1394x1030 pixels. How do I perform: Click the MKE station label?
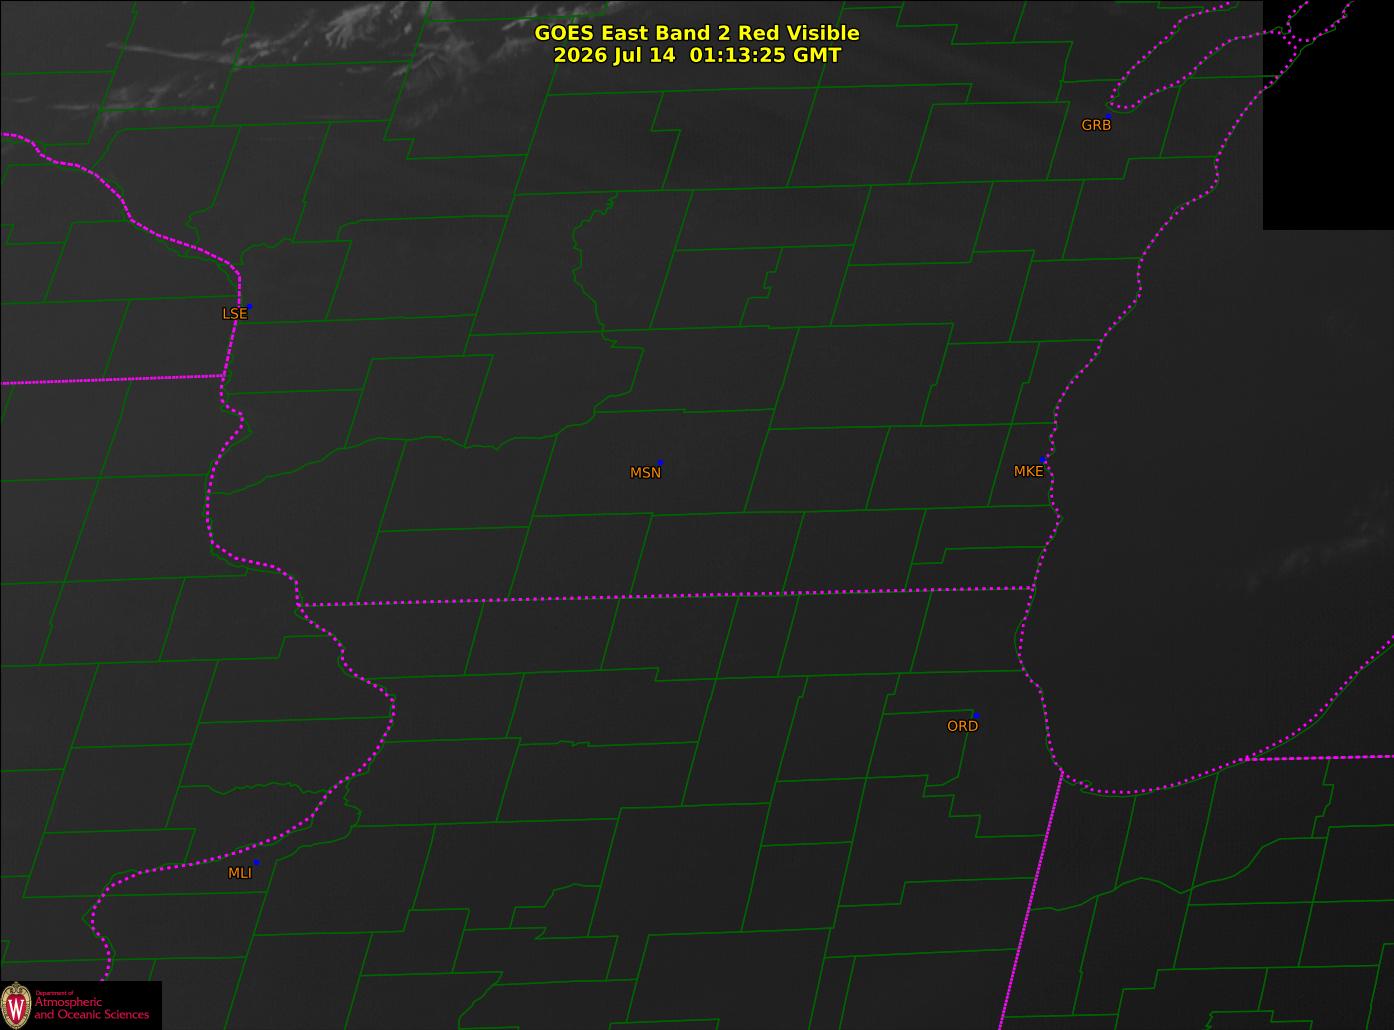pos(1028,471)
